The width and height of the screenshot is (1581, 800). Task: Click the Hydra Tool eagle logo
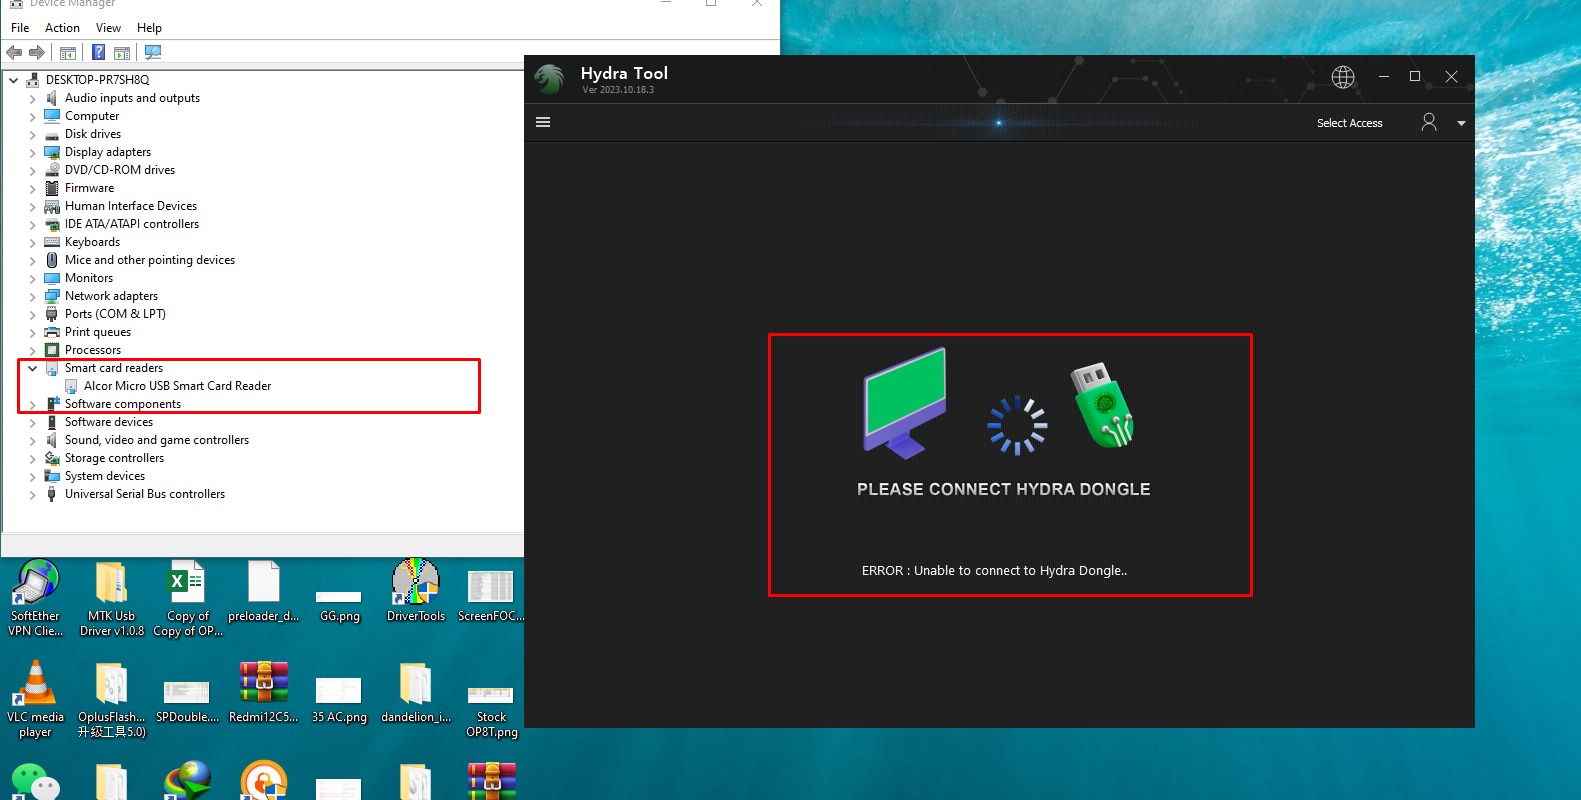click(549, 78)
